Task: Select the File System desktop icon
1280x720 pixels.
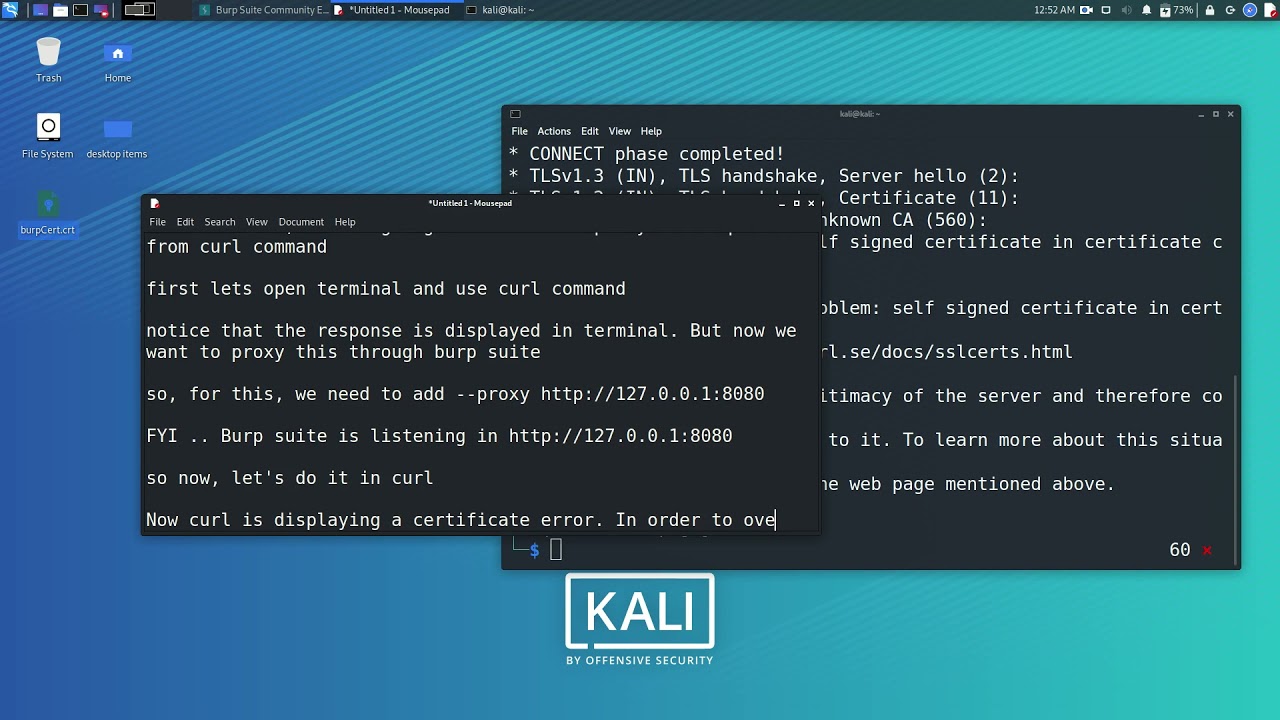Action: (48, 136)
